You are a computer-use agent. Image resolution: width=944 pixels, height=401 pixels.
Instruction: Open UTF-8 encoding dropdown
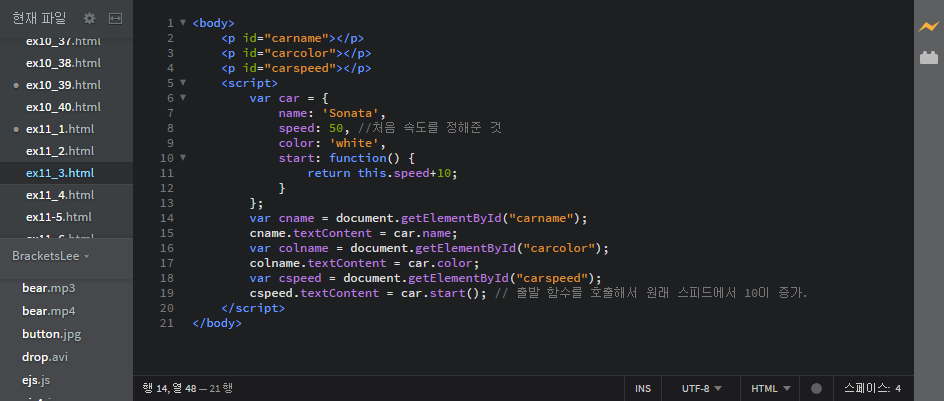coord(701,388)
